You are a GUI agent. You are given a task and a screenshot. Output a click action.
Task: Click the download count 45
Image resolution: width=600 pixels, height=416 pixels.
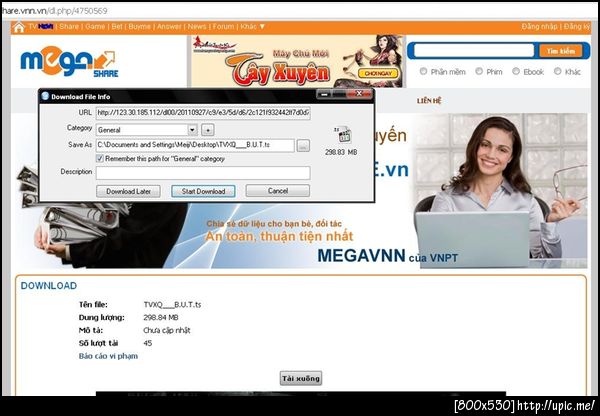click(x=148, y=343)
